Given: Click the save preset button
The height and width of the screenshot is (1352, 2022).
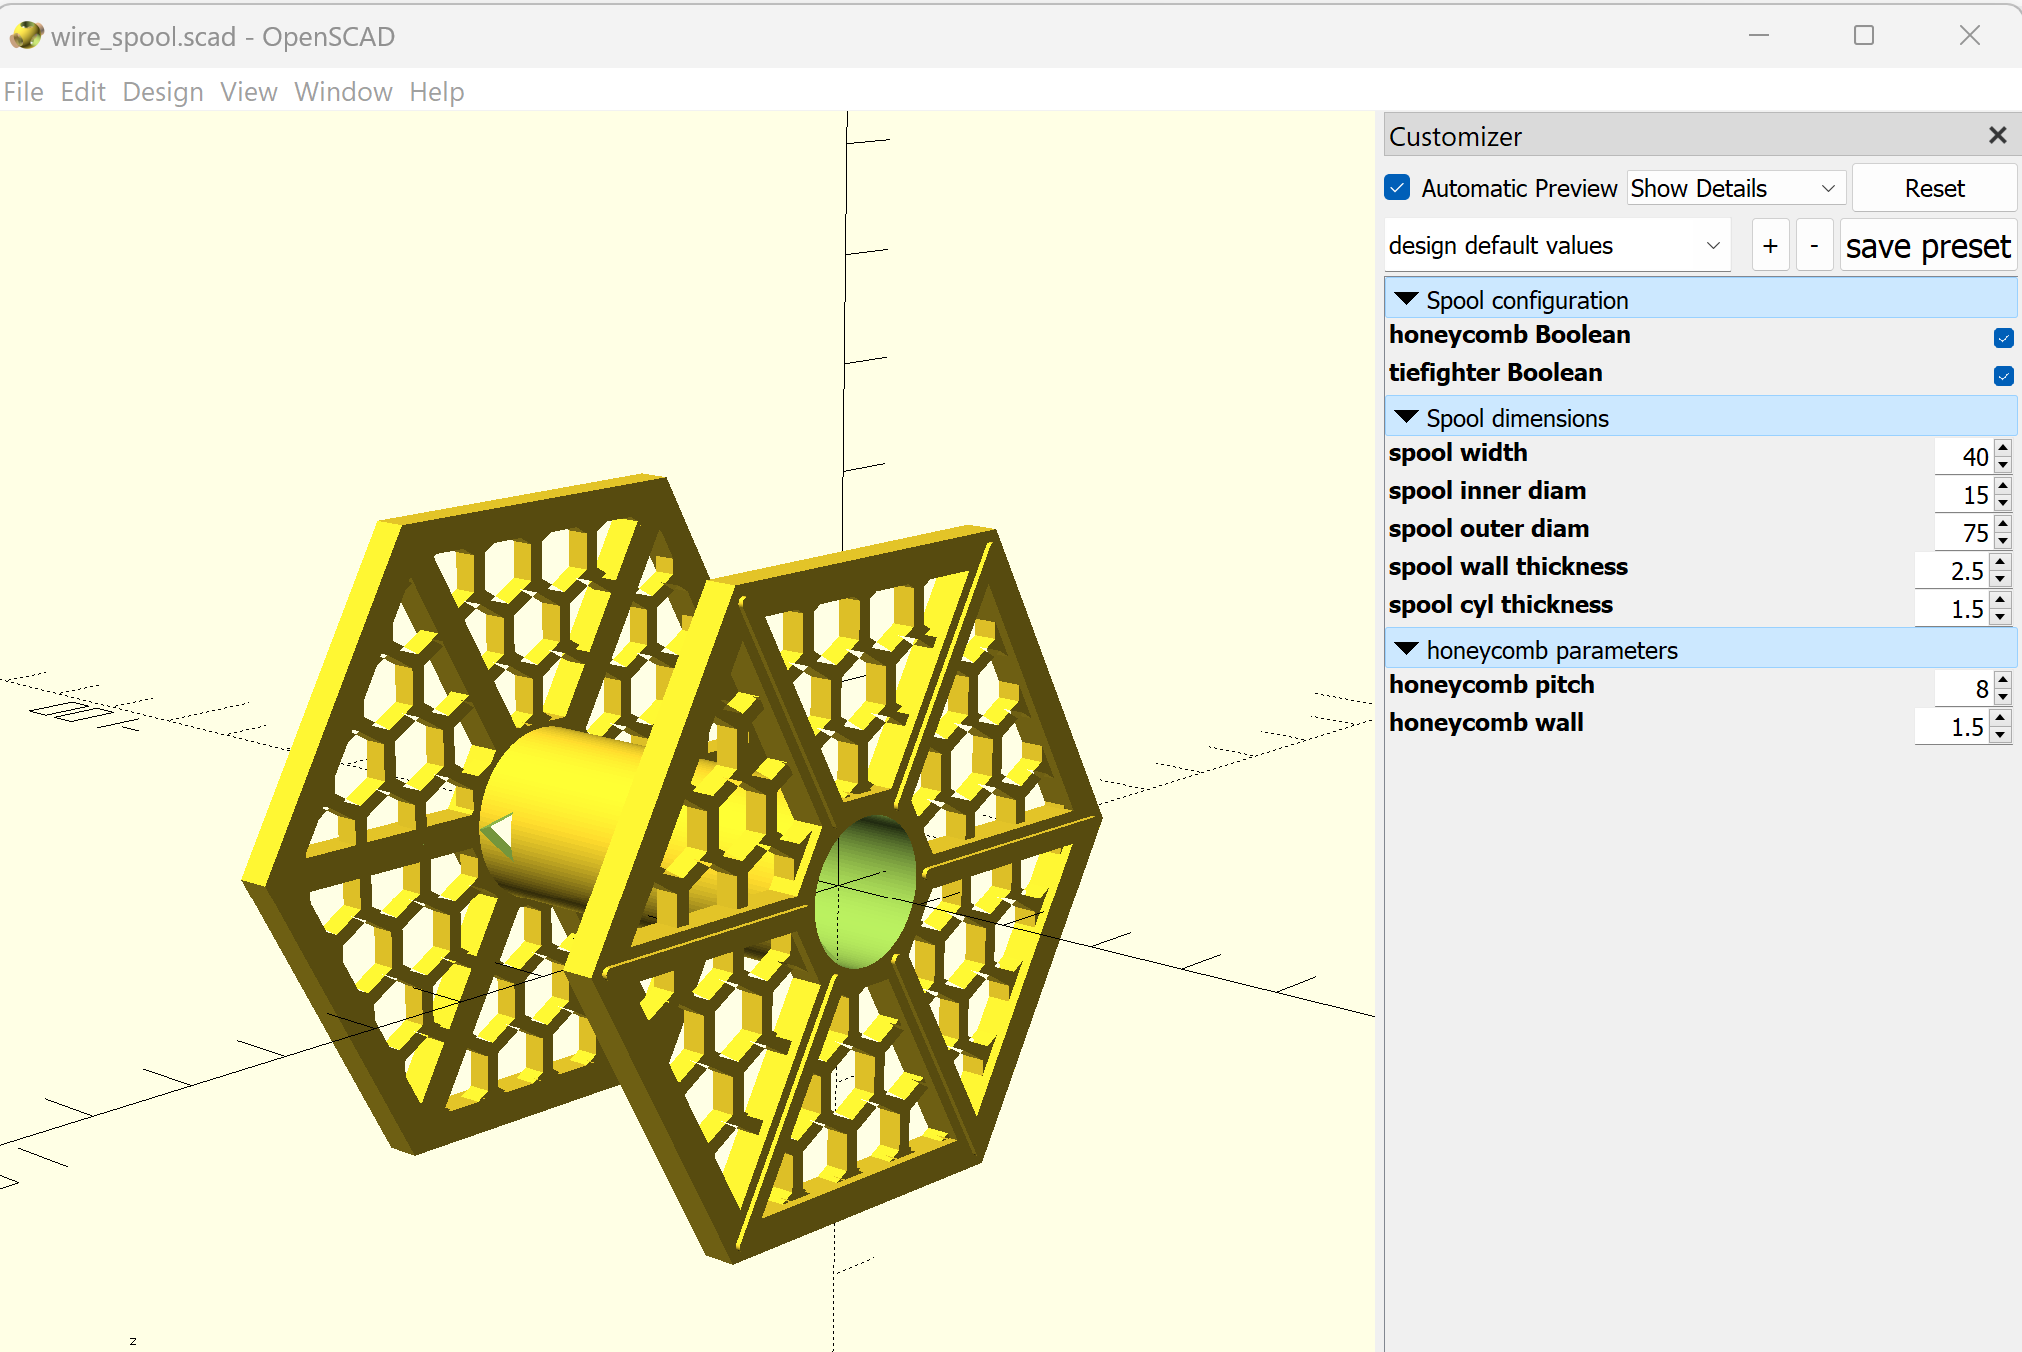Looking at the screenshot, I should click(1928, 245).
